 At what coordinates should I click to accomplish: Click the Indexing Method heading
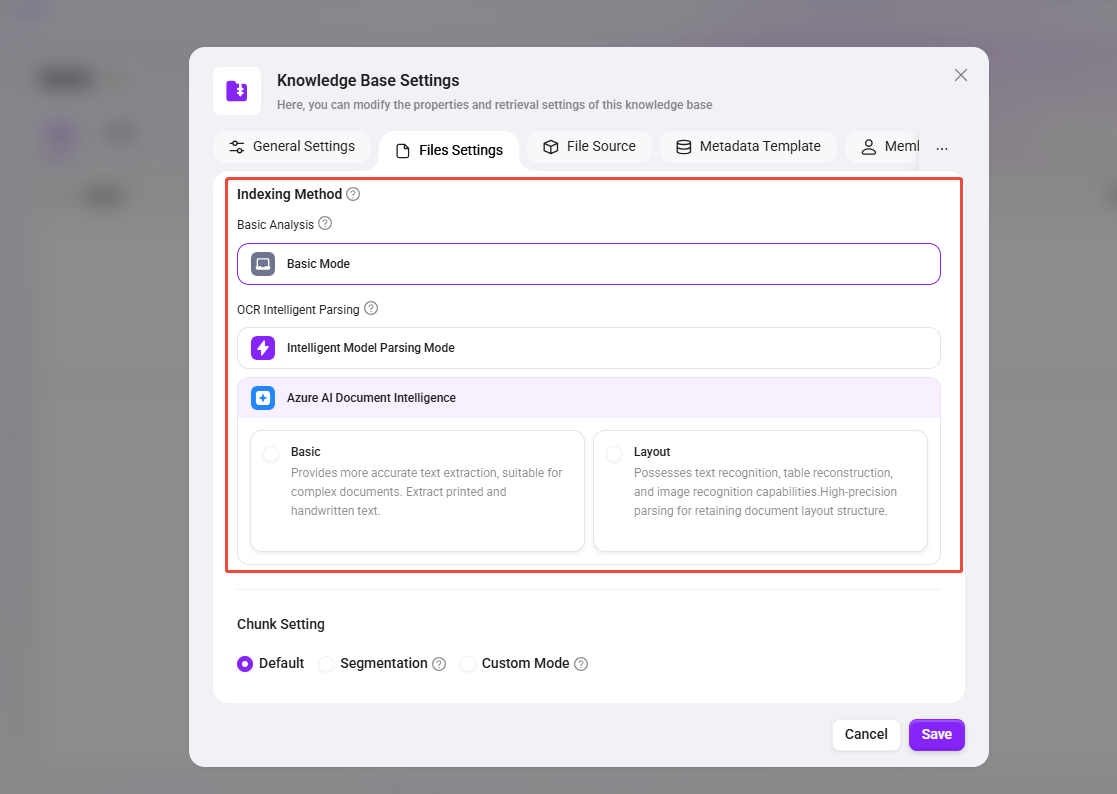(x=289, y=194)
